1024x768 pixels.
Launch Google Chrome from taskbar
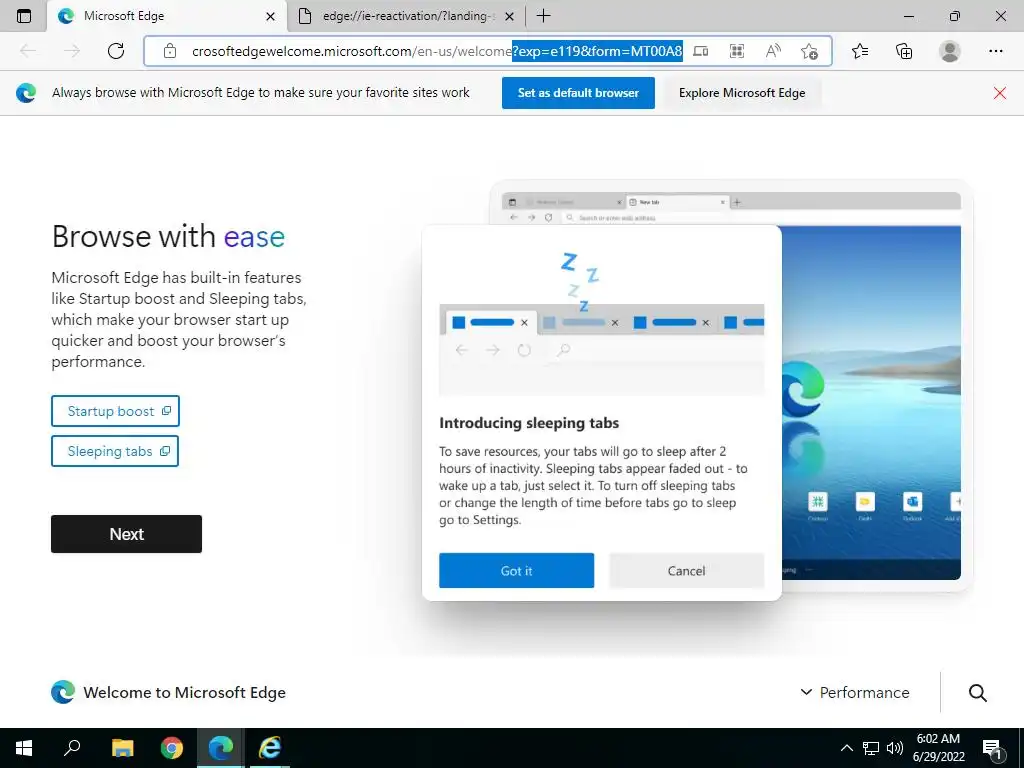click(x=172, y=748)
